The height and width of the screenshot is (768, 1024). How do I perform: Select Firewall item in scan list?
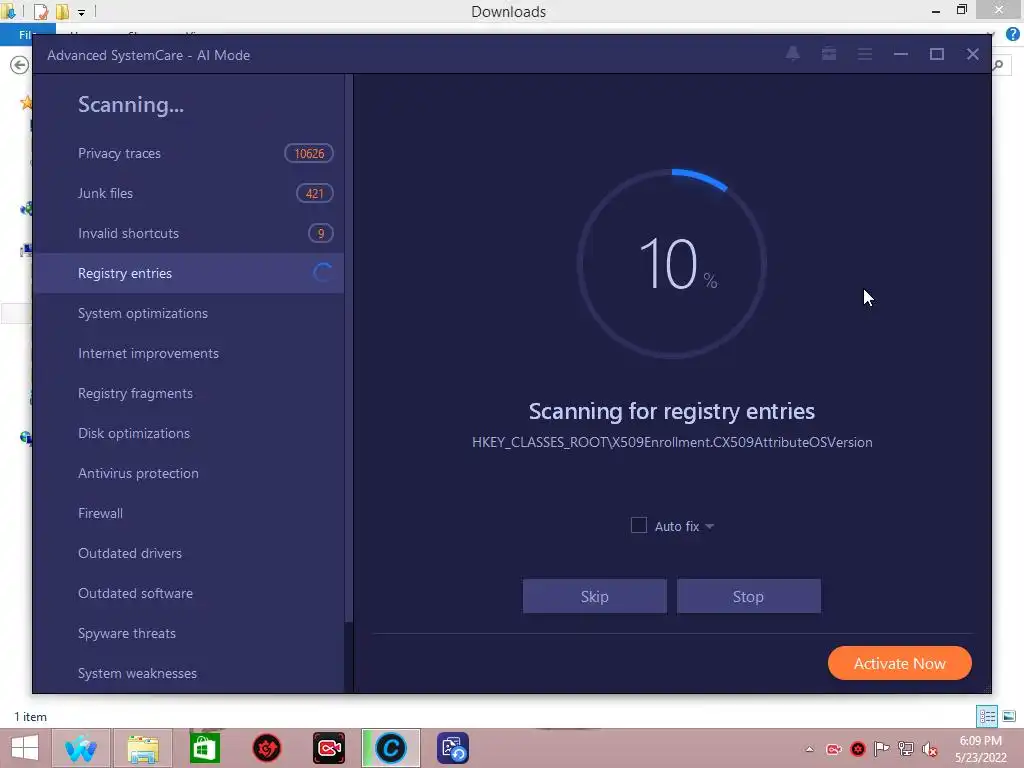click(188, 513)
